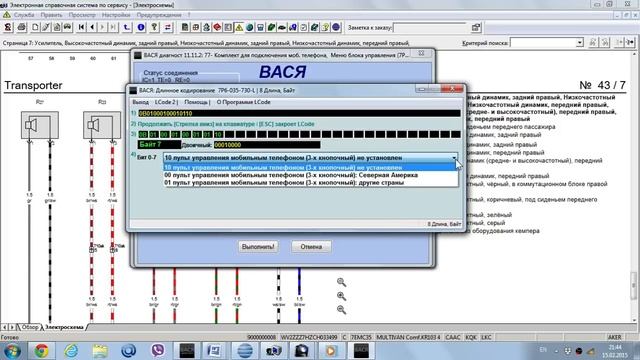Open the Просмотр menu
This screenshot has width=640, height=360.
[x=82, y=15]
